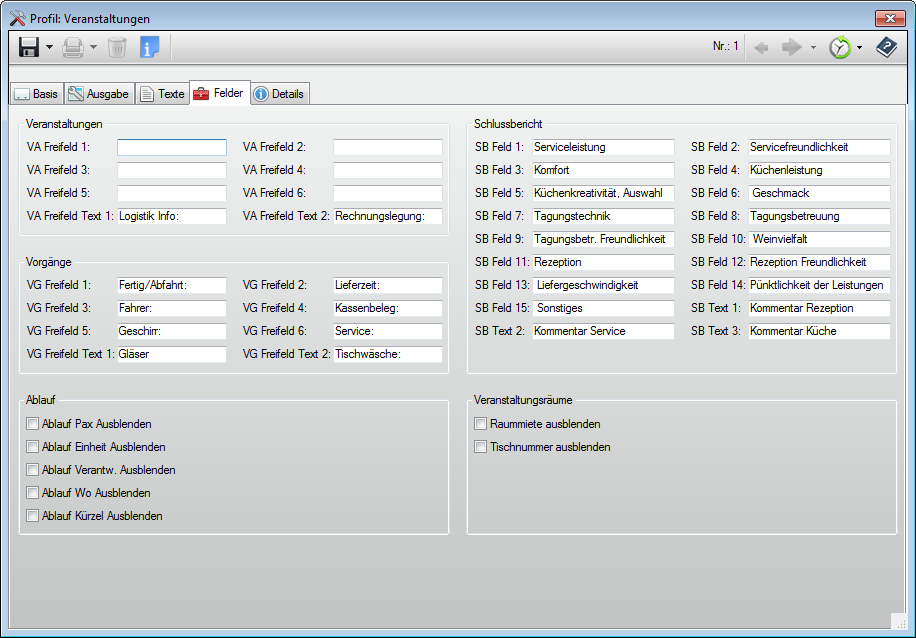This screenshot has height=638, width=916.
Task: Switch to the Texte tab
Action: pyautogui.click(x=162, y=94)
